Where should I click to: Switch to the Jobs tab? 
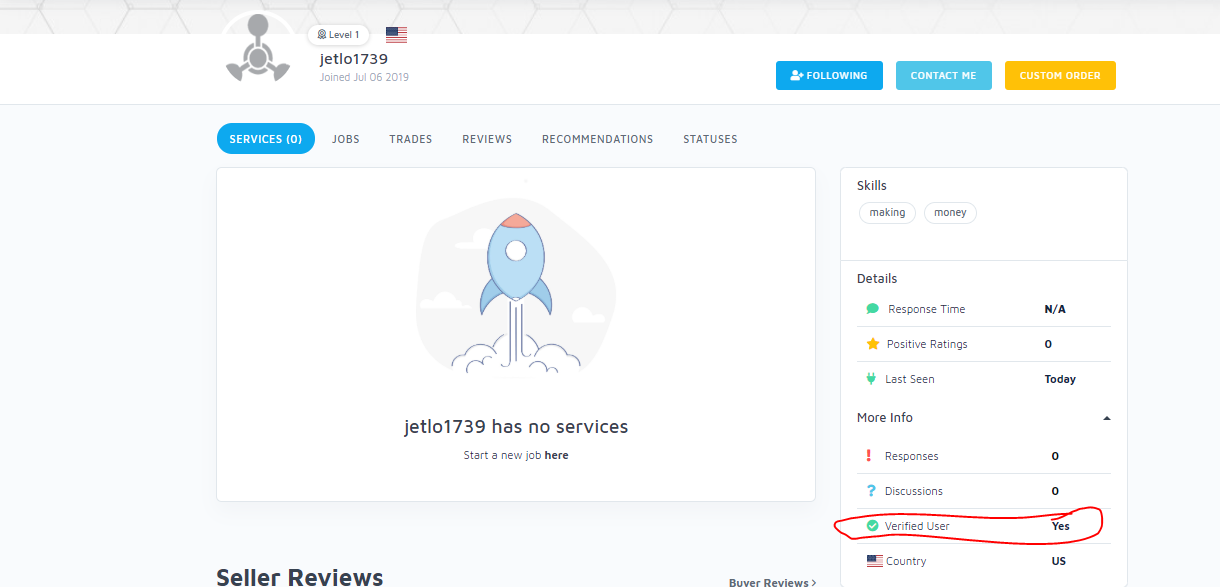tap(345, 139)
